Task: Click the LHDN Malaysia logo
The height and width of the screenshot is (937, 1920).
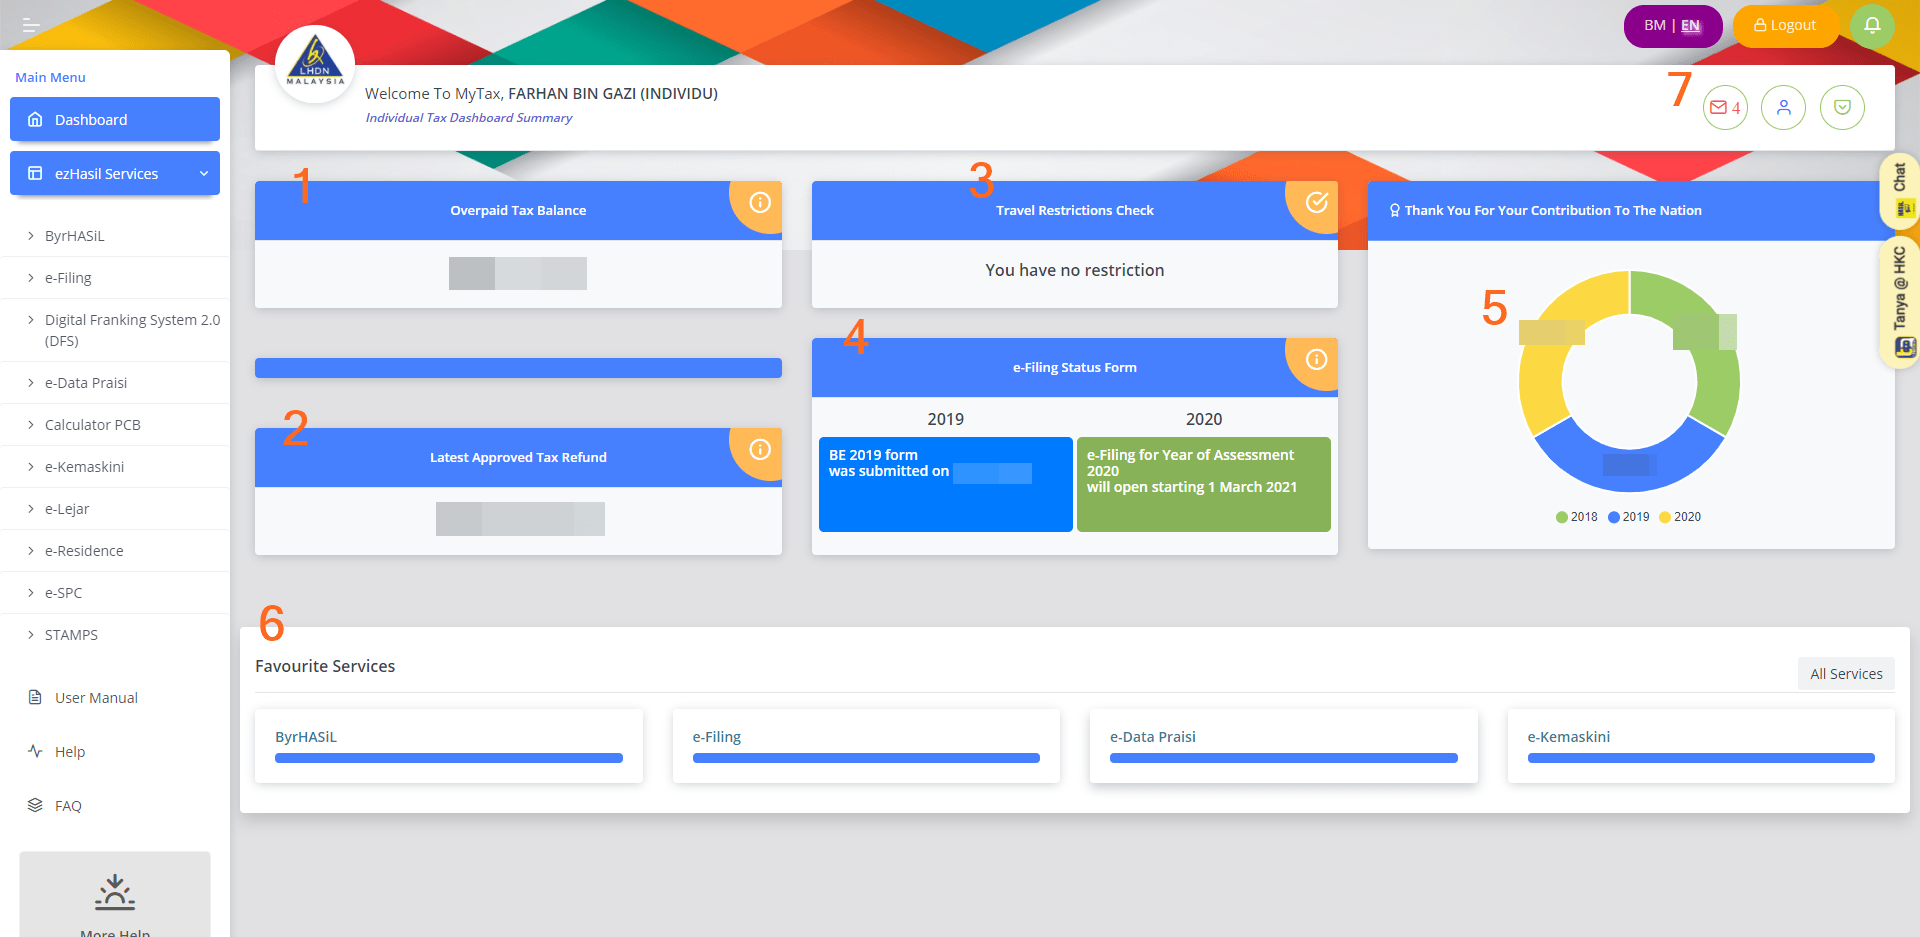Action: [x=314, y=62]
